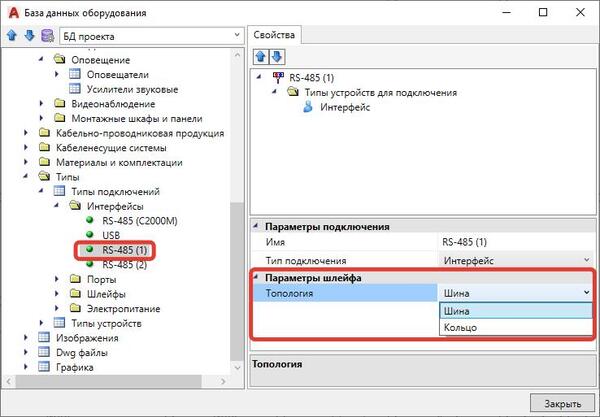Click the down arrow in database toolbar
Screen dimensions: 600x417
(27, 37)
